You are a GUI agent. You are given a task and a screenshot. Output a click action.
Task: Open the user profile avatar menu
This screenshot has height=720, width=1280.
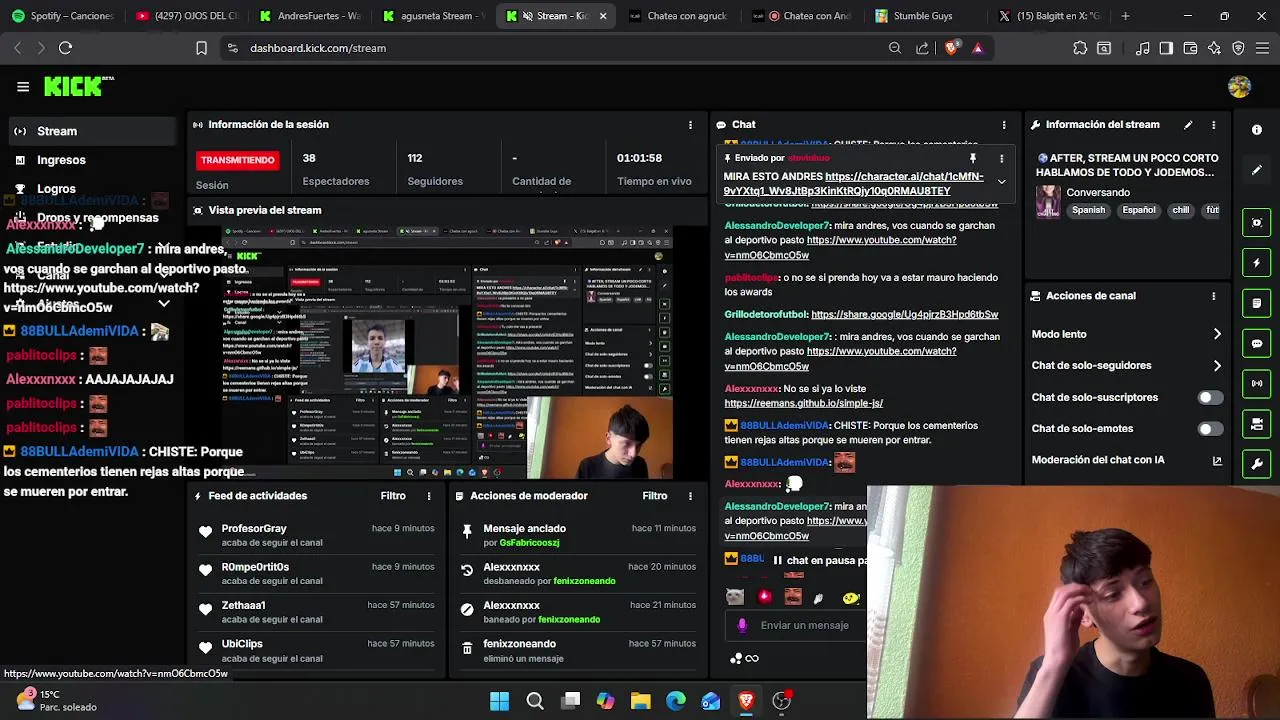tap(1239, 87)
